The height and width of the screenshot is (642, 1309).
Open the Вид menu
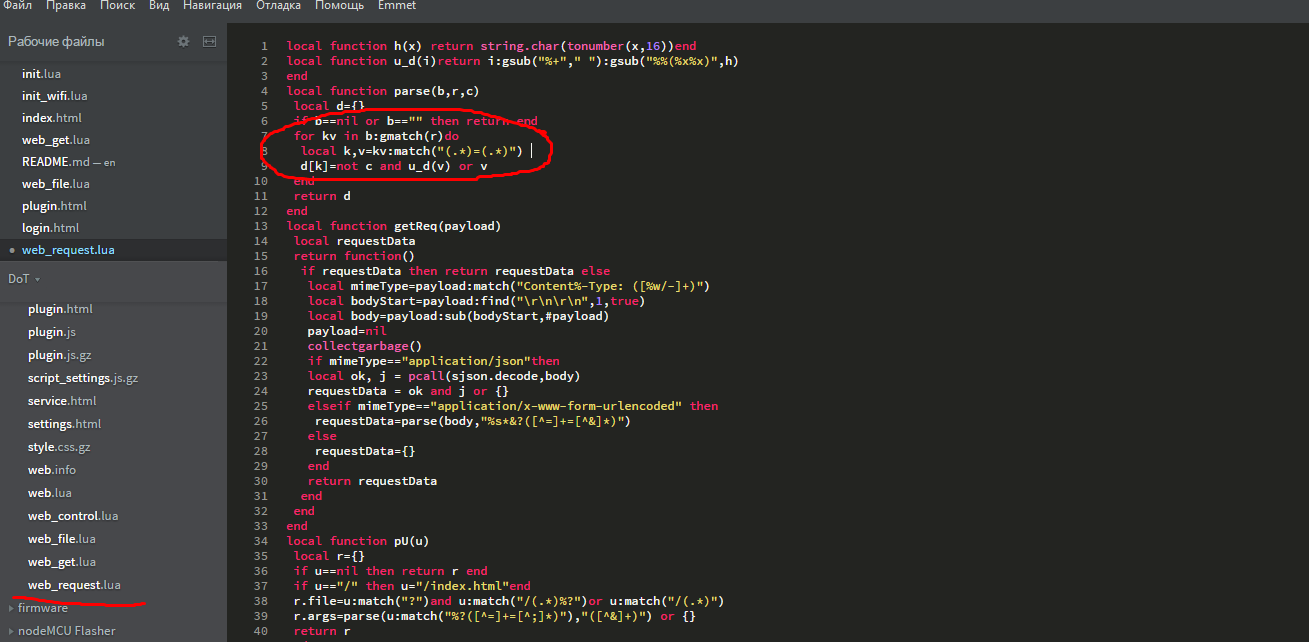pos(159,6)
